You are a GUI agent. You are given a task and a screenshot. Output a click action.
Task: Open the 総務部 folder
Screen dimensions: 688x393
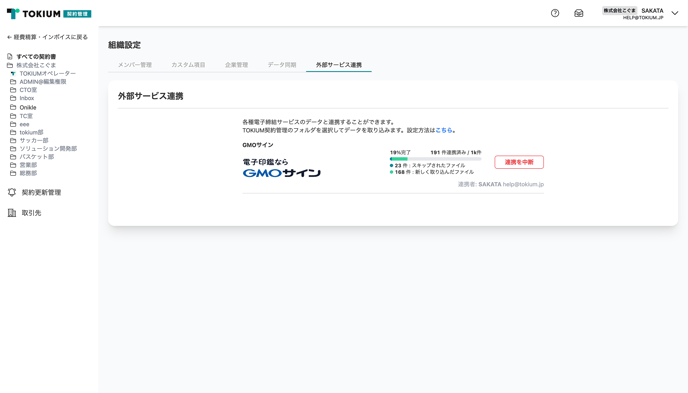point(28,173)
